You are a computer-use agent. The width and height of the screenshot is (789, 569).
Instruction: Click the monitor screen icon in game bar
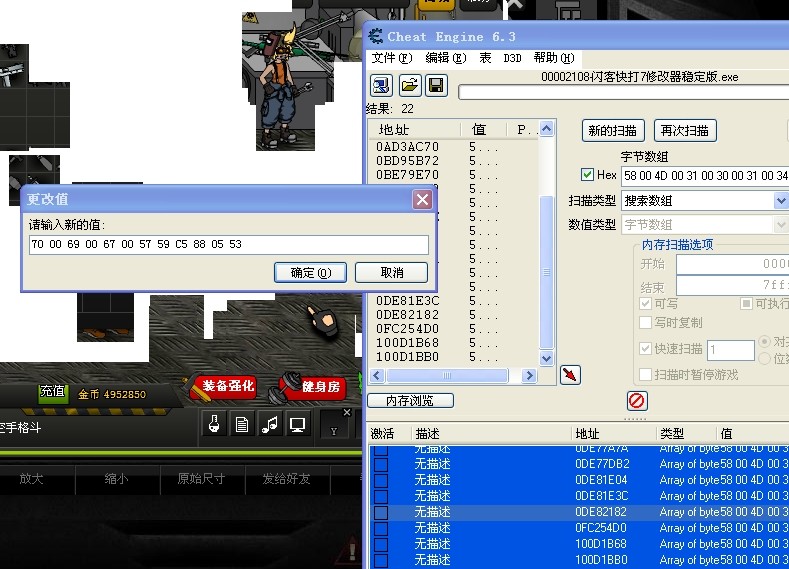[297, 424]
